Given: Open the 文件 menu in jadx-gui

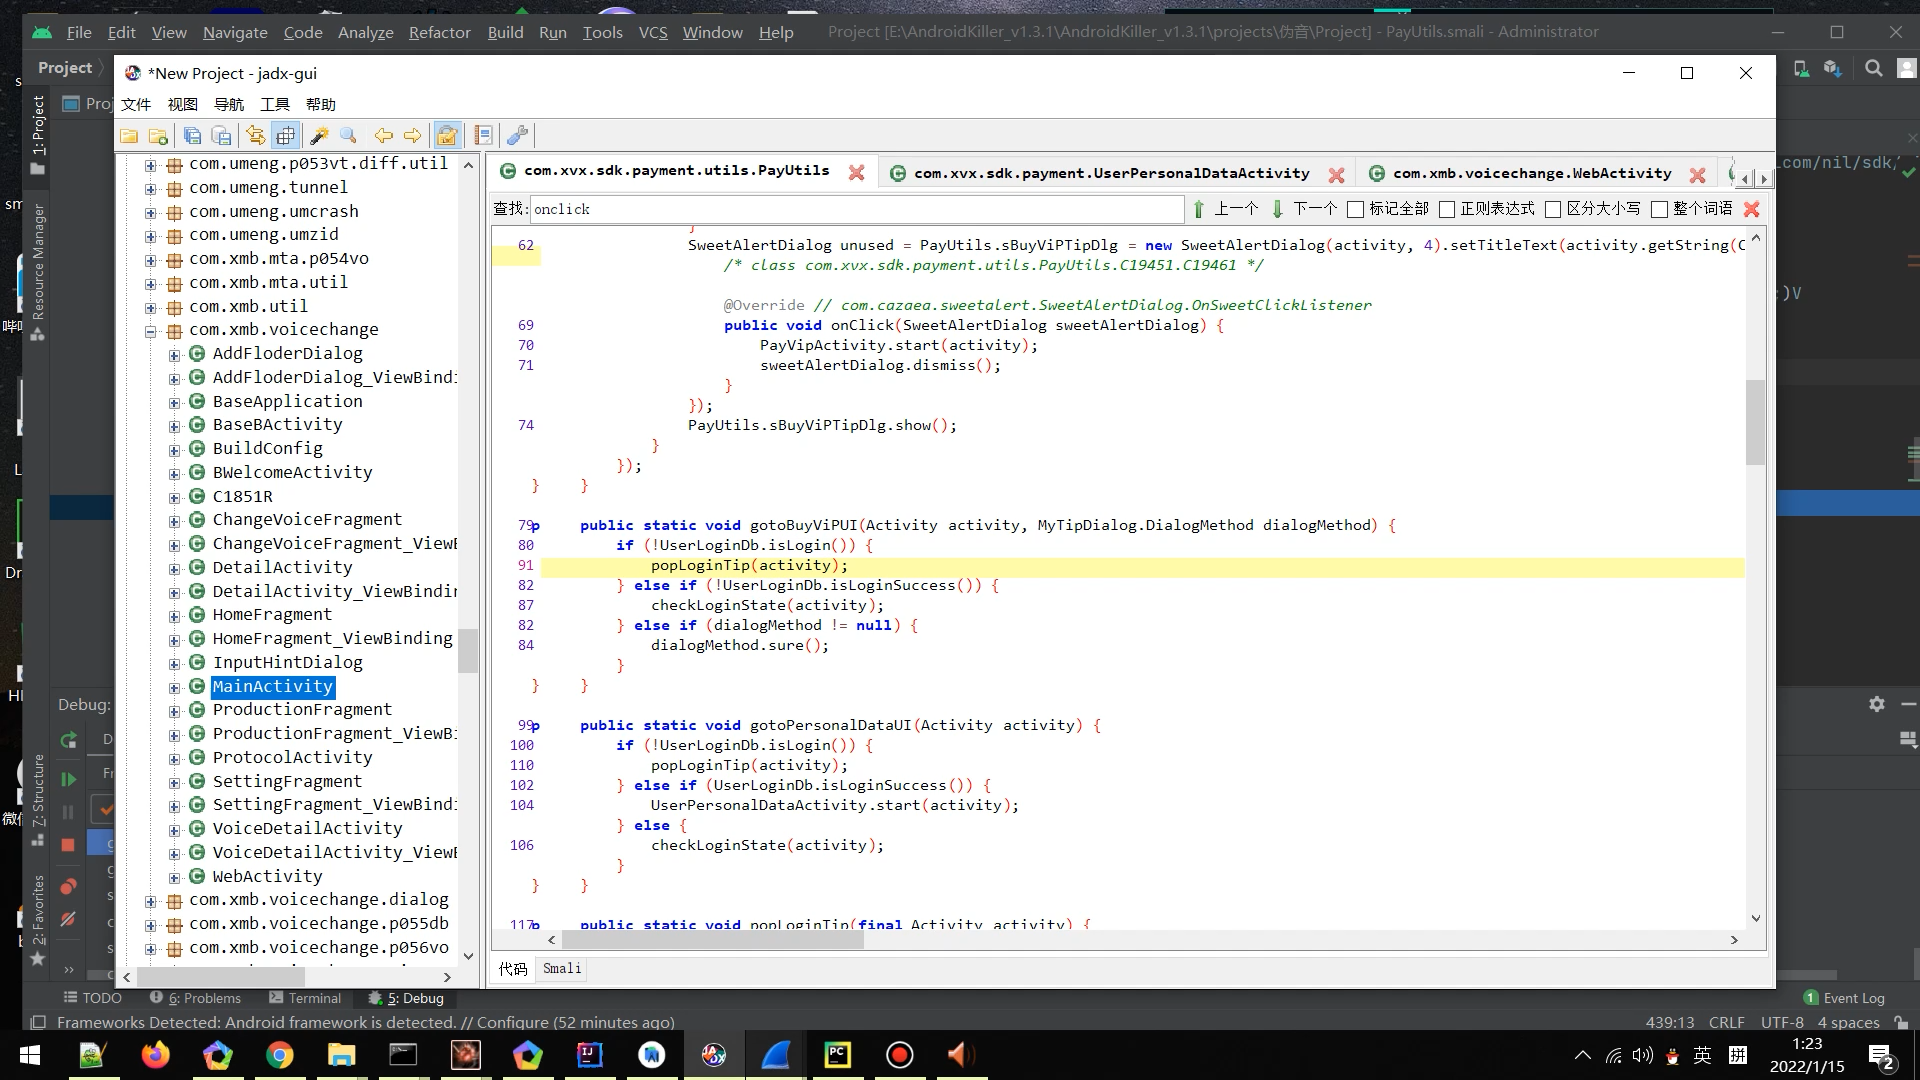Looking at the screenshot, I should 136,104.
